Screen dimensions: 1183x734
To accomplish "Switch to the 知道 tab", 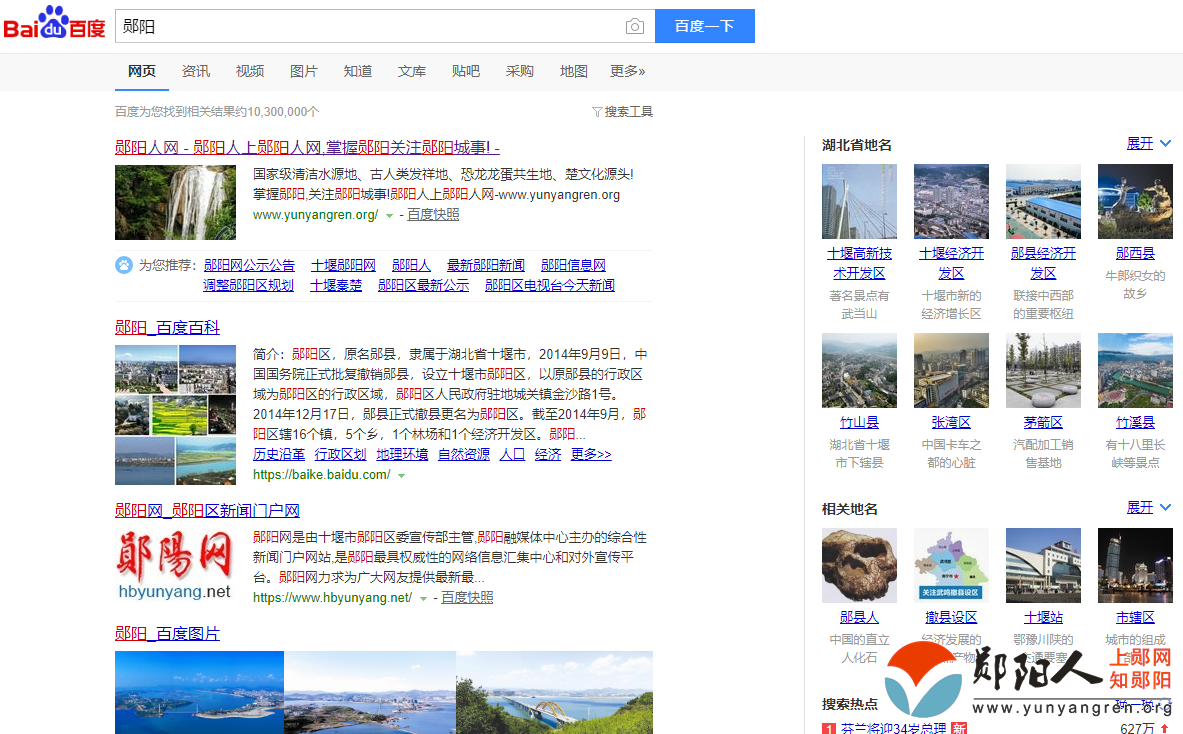I will [x=358, y=71].
